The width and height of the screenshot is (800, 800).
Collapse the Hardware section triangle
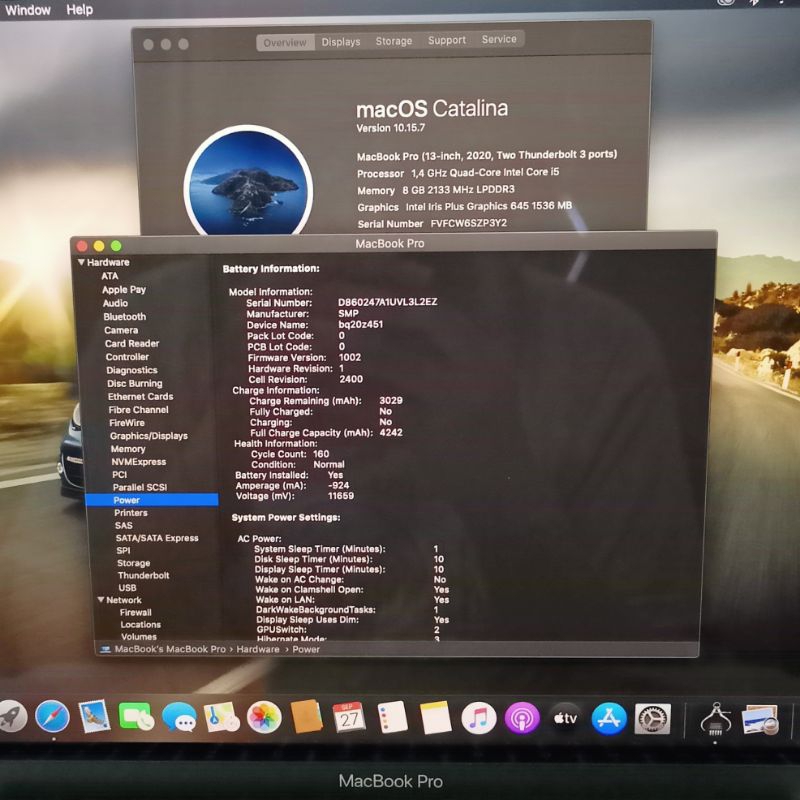point(81,262)
